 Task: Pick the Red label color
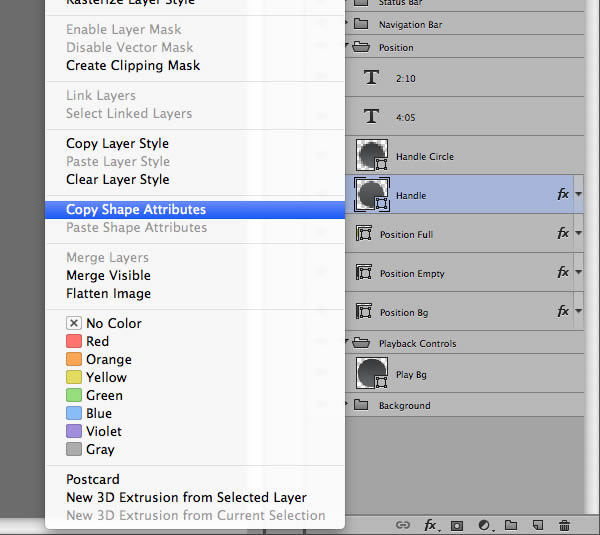pos(97,341)
